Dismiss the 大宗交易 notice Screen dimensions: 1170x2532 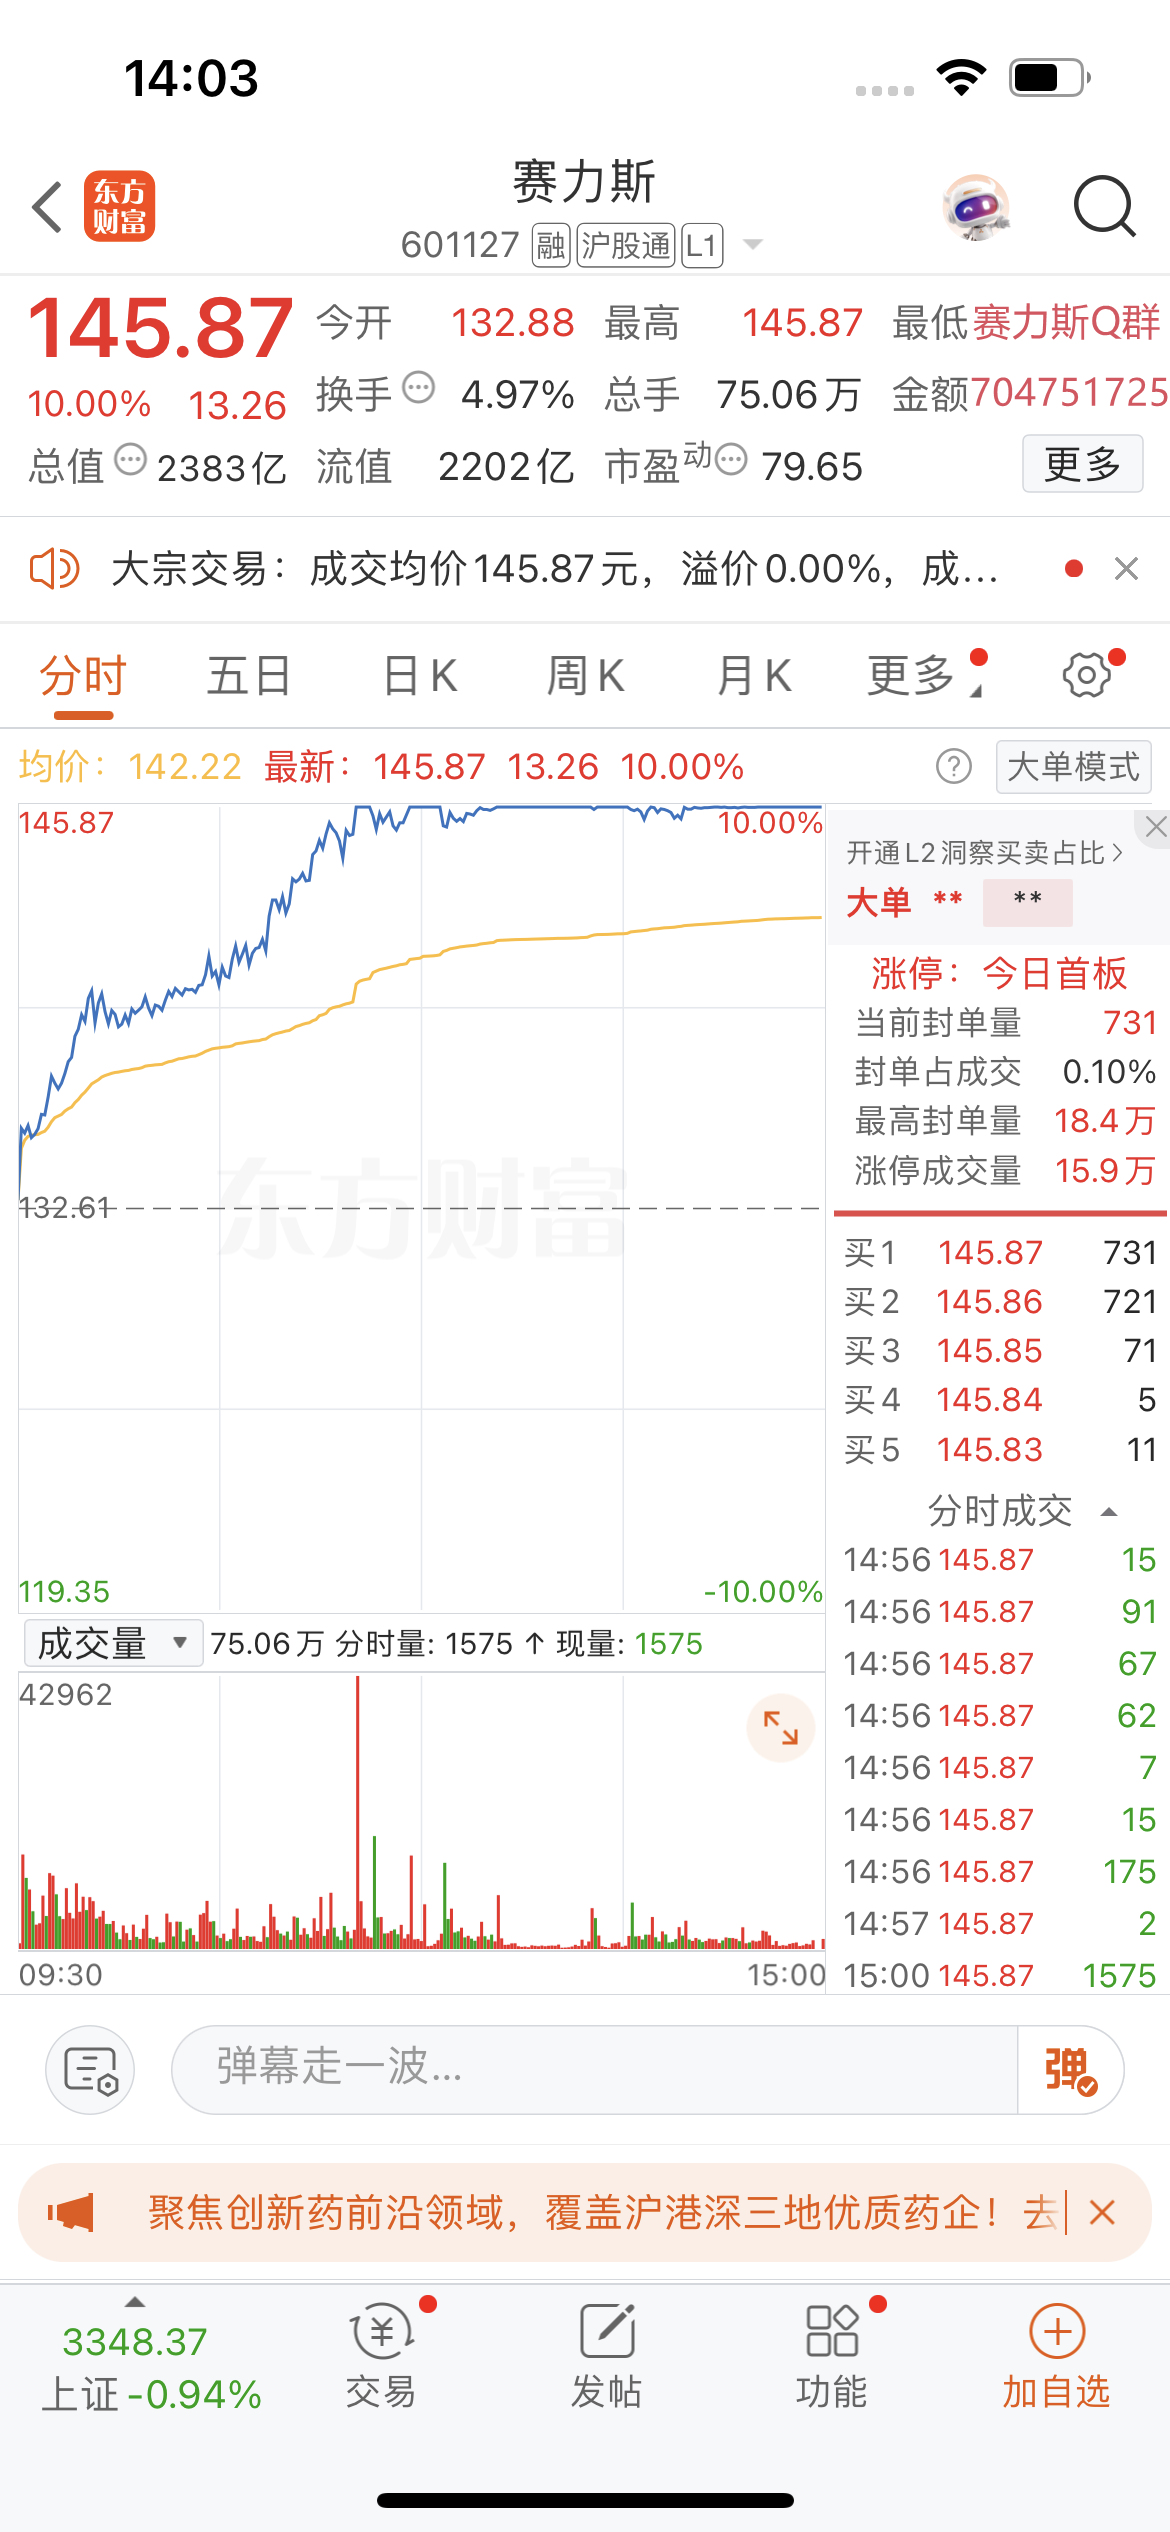point(1126,569)
